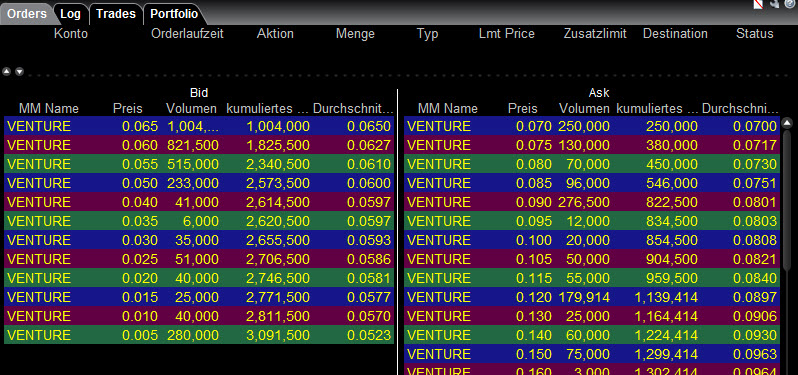
Task: Select ask price 0.115
Action: click(534, 278)
